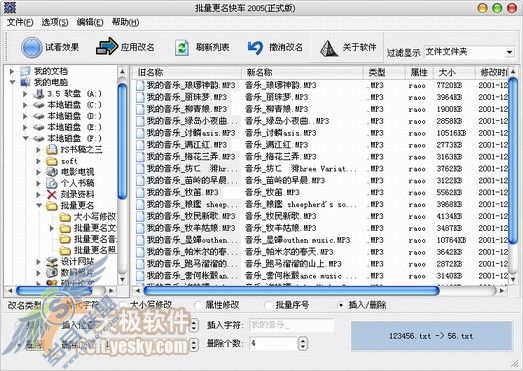Select the 我的电脑 computer icon
The image size is (523, 371).
25,82
